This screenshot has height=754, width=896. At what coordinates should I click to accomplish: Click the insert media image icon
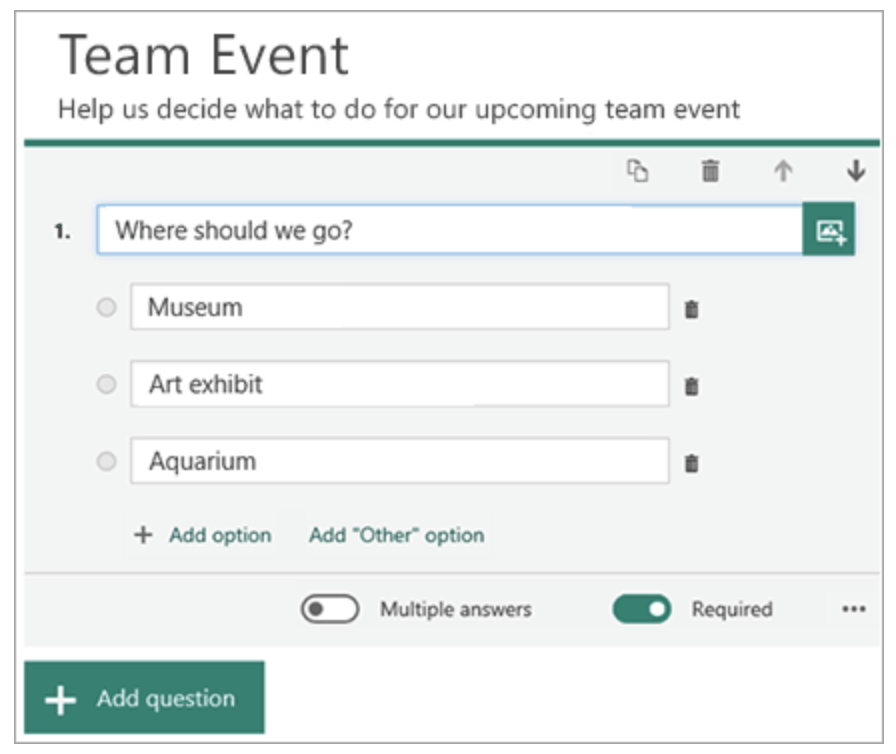[829, 231]
